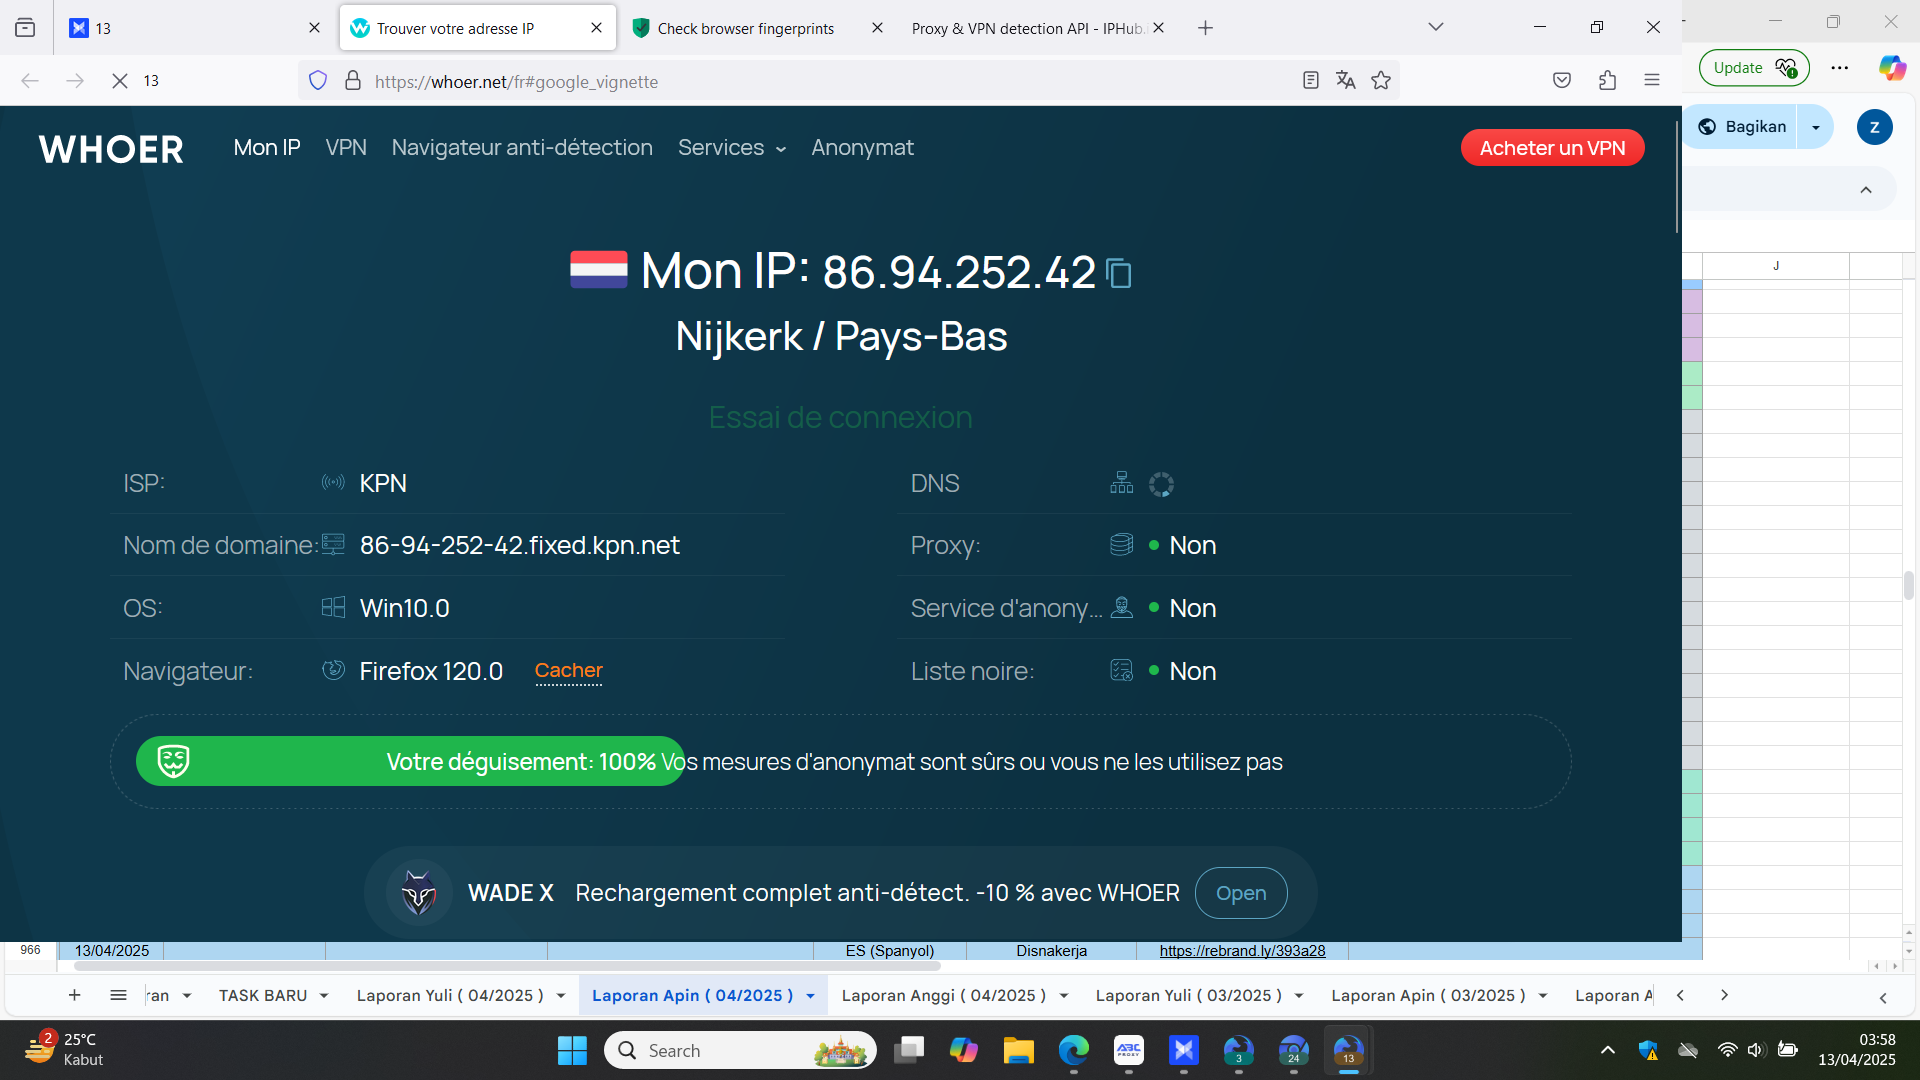Close the Trouver votre adresse IP tab
This screenshot has width=1920, height=1080.
(x=597, y=28)
